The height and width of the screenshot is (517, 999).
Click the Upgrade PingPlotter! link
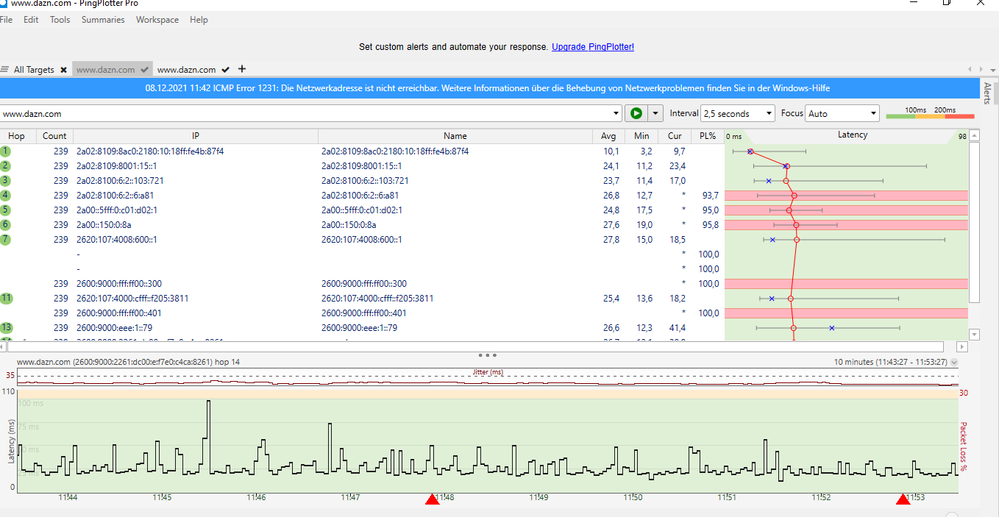pyautogui.click(x=593, y=47)
